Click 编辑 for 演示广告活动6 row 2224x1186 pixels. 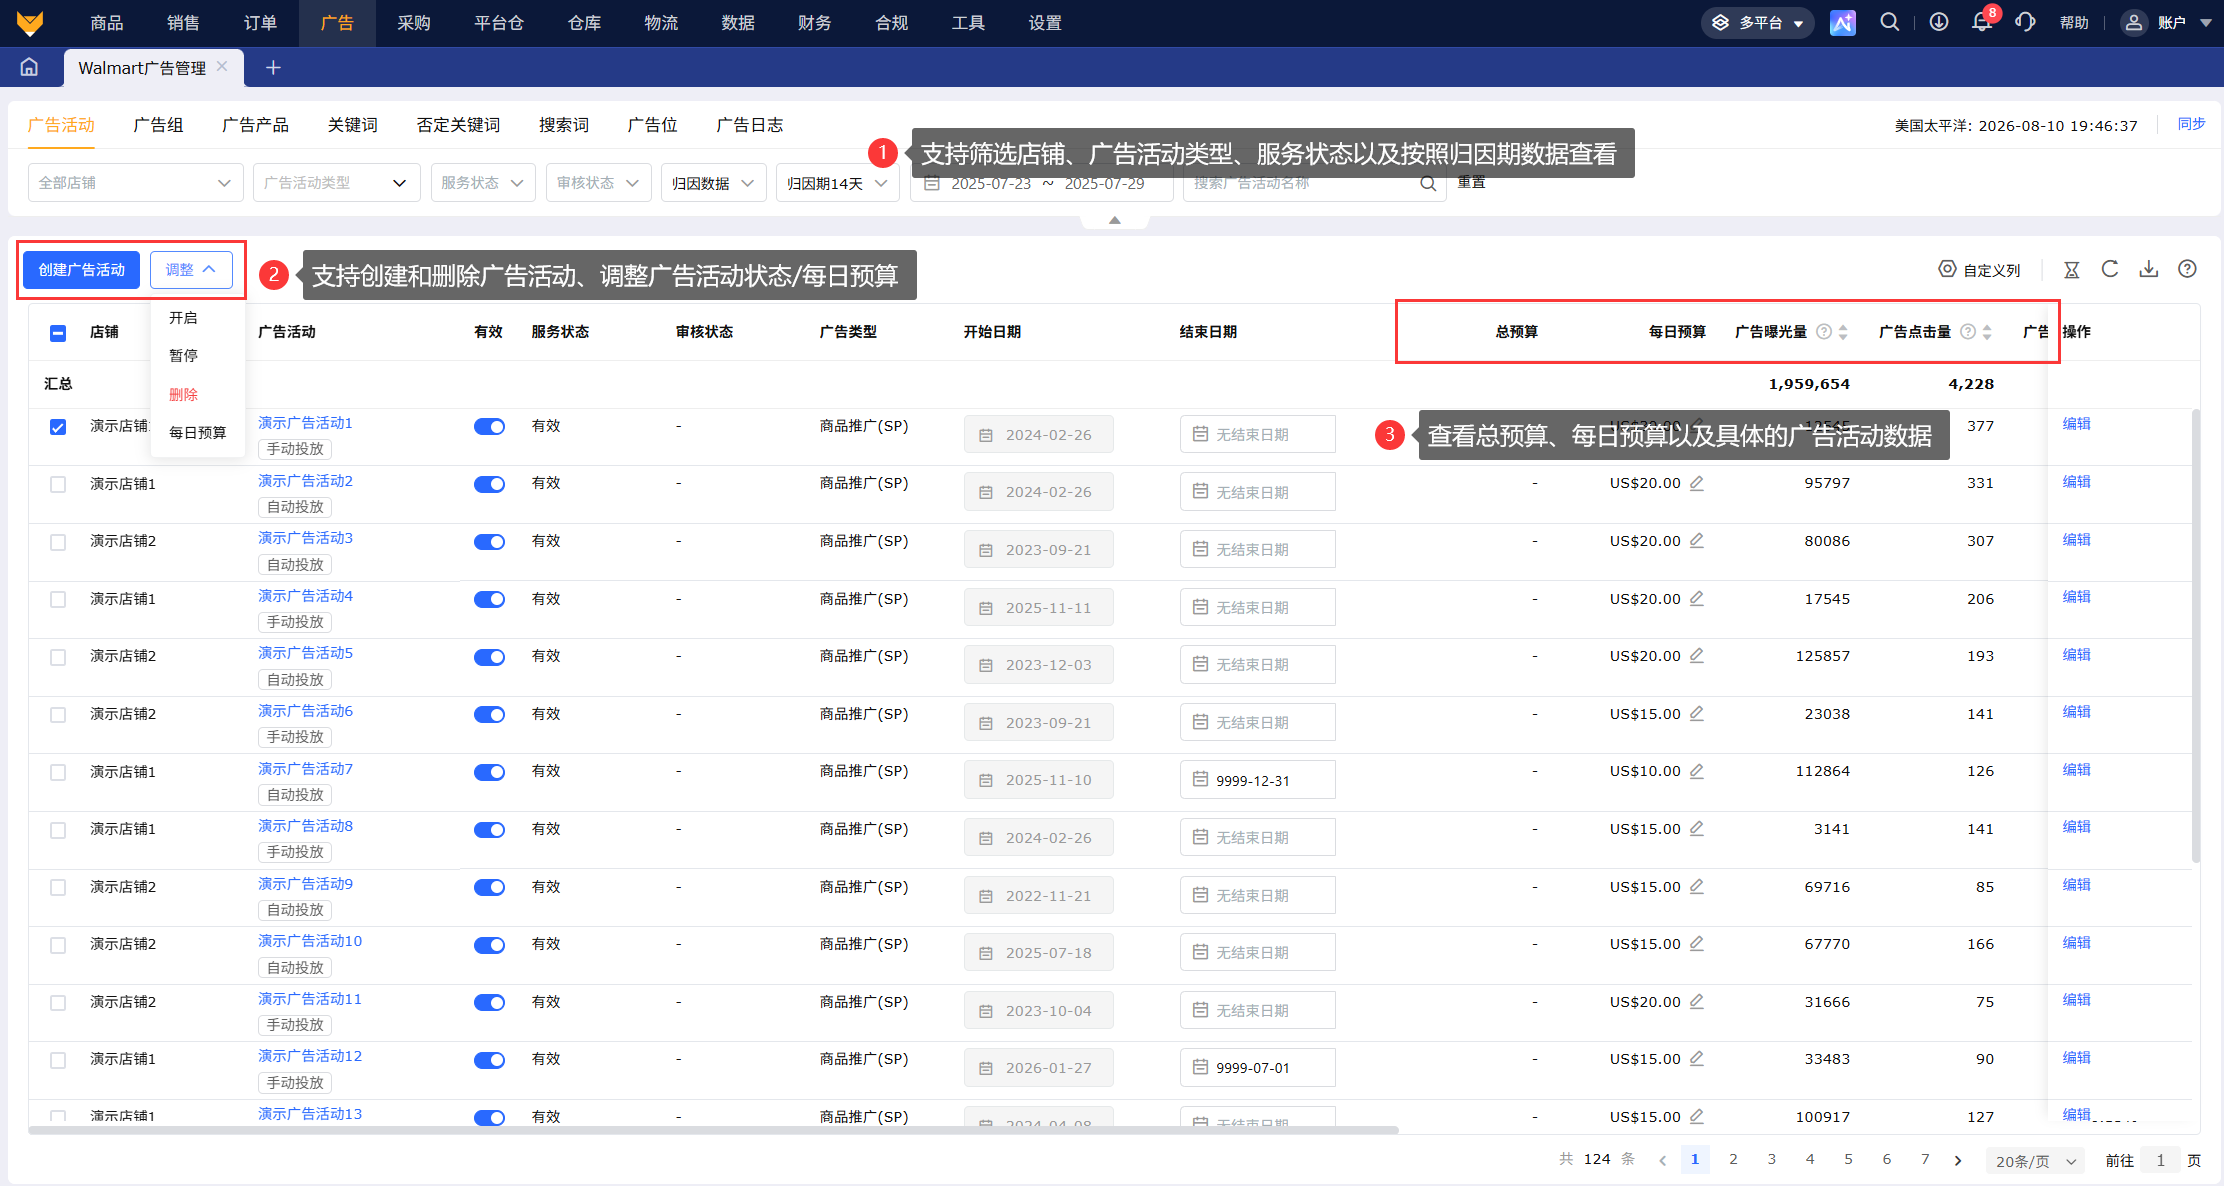point(2076,712)
